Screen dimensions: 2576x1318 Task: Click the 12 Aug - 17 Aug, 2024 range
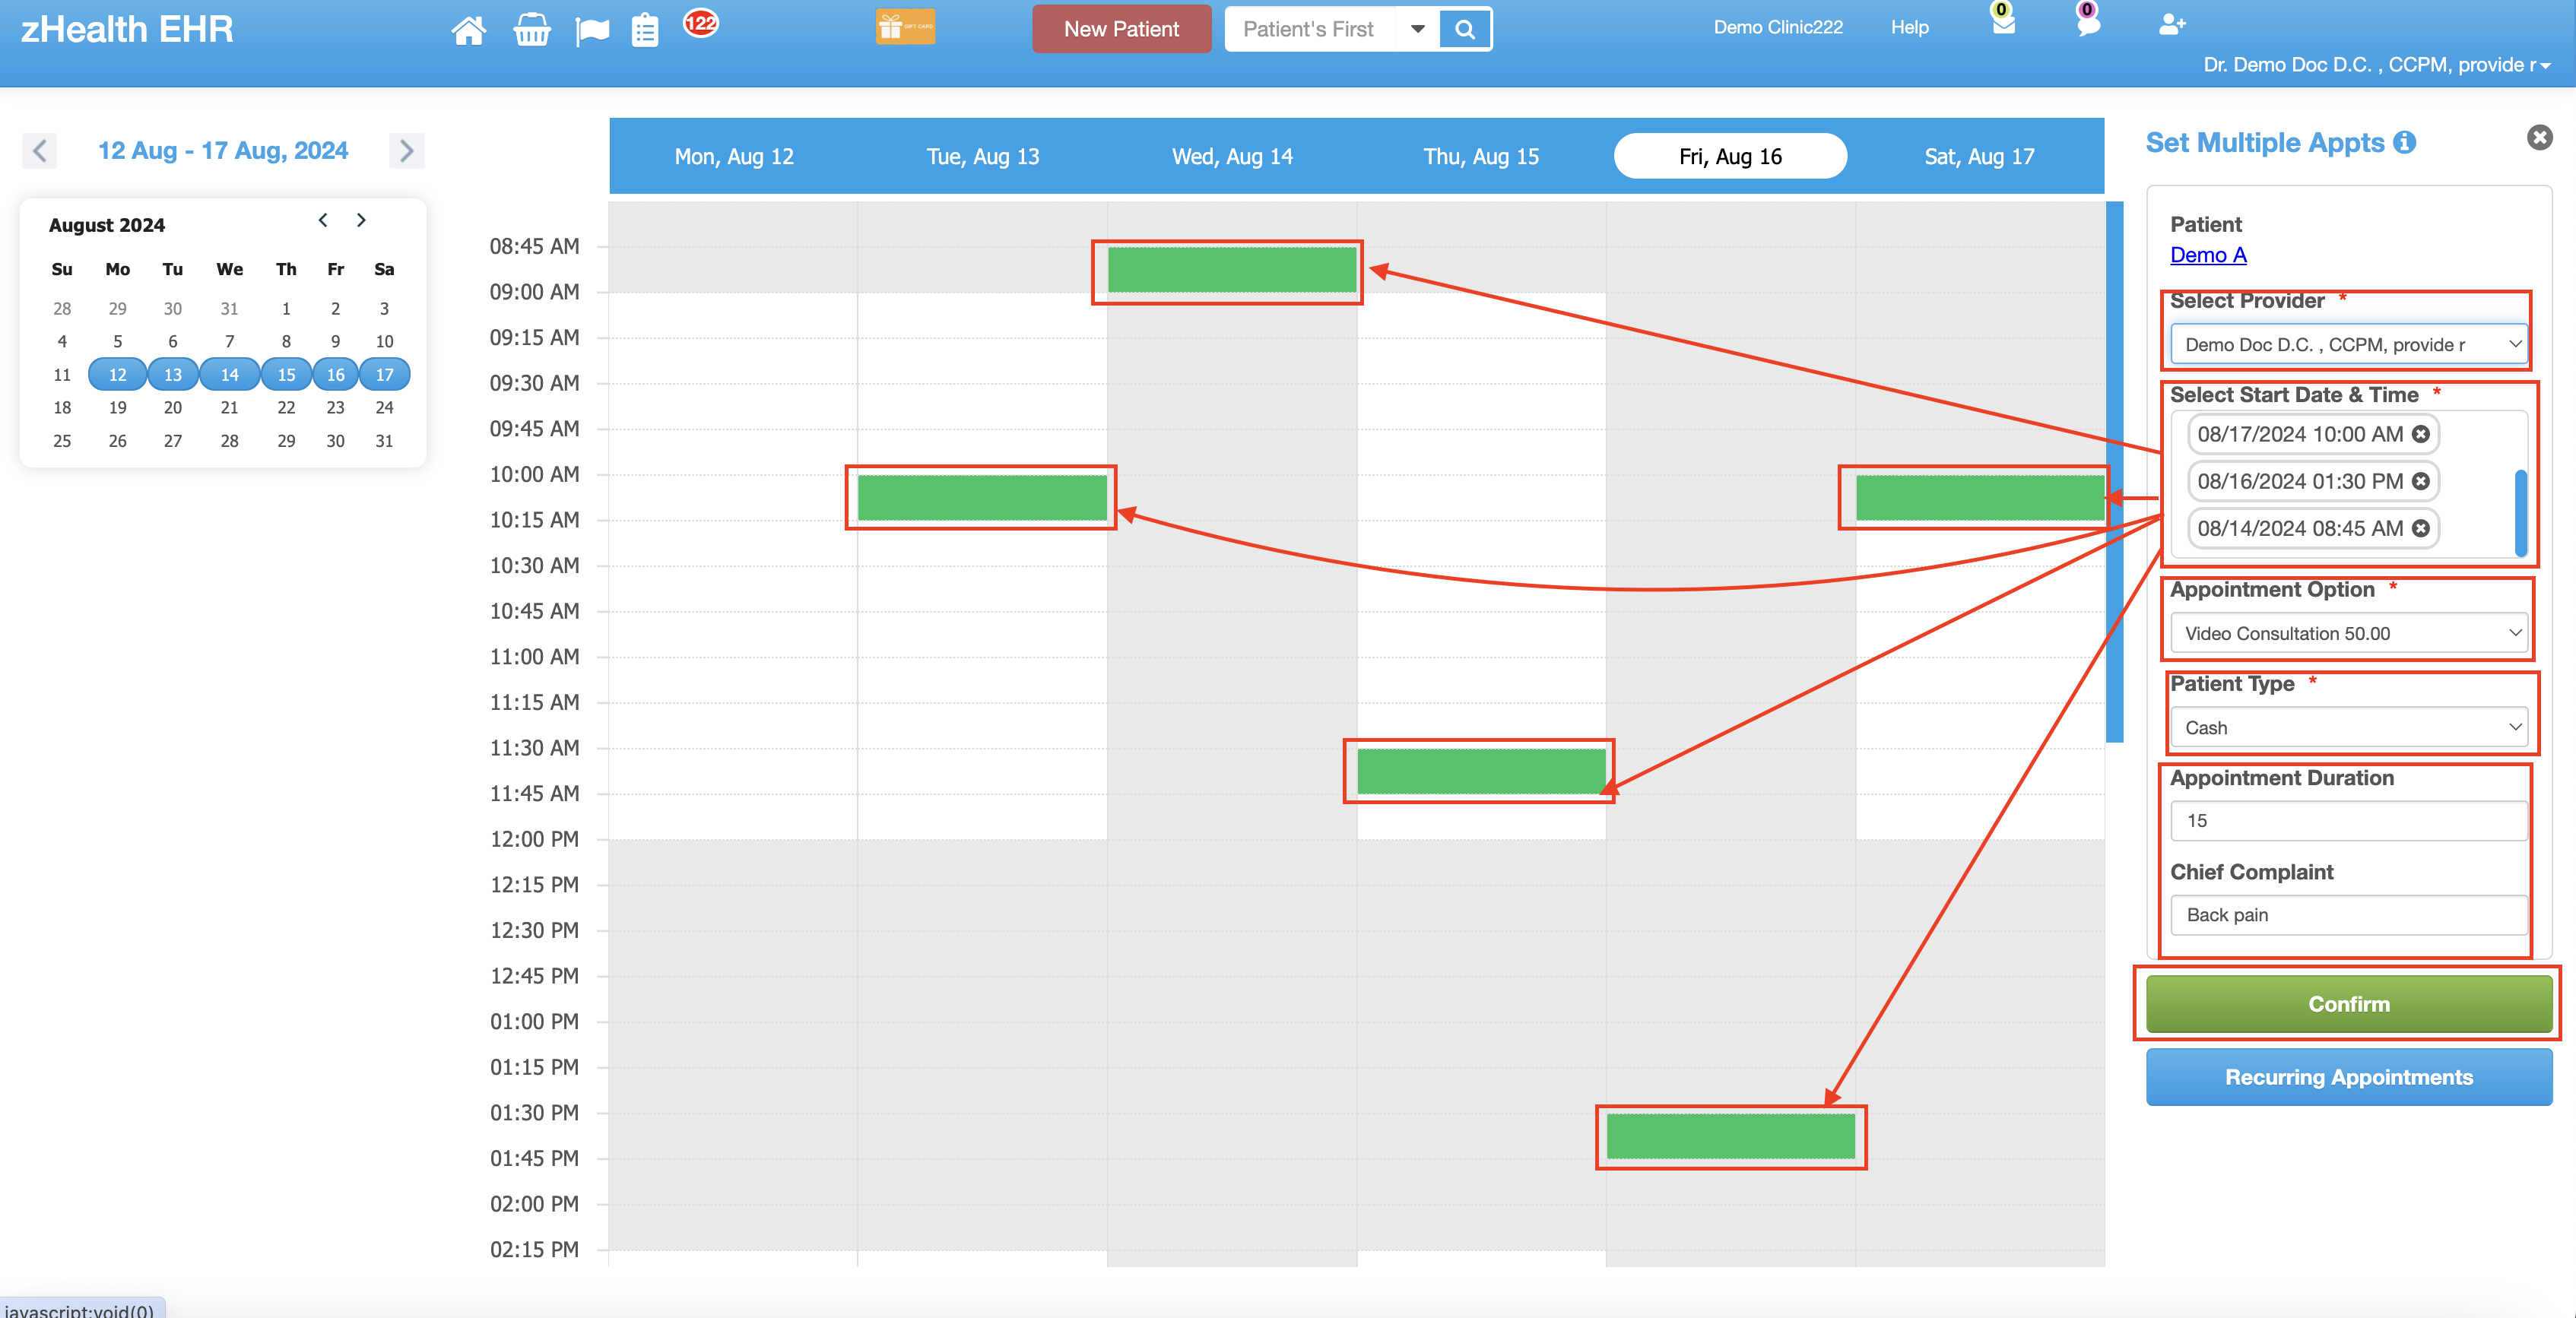(x=223, y=151)
